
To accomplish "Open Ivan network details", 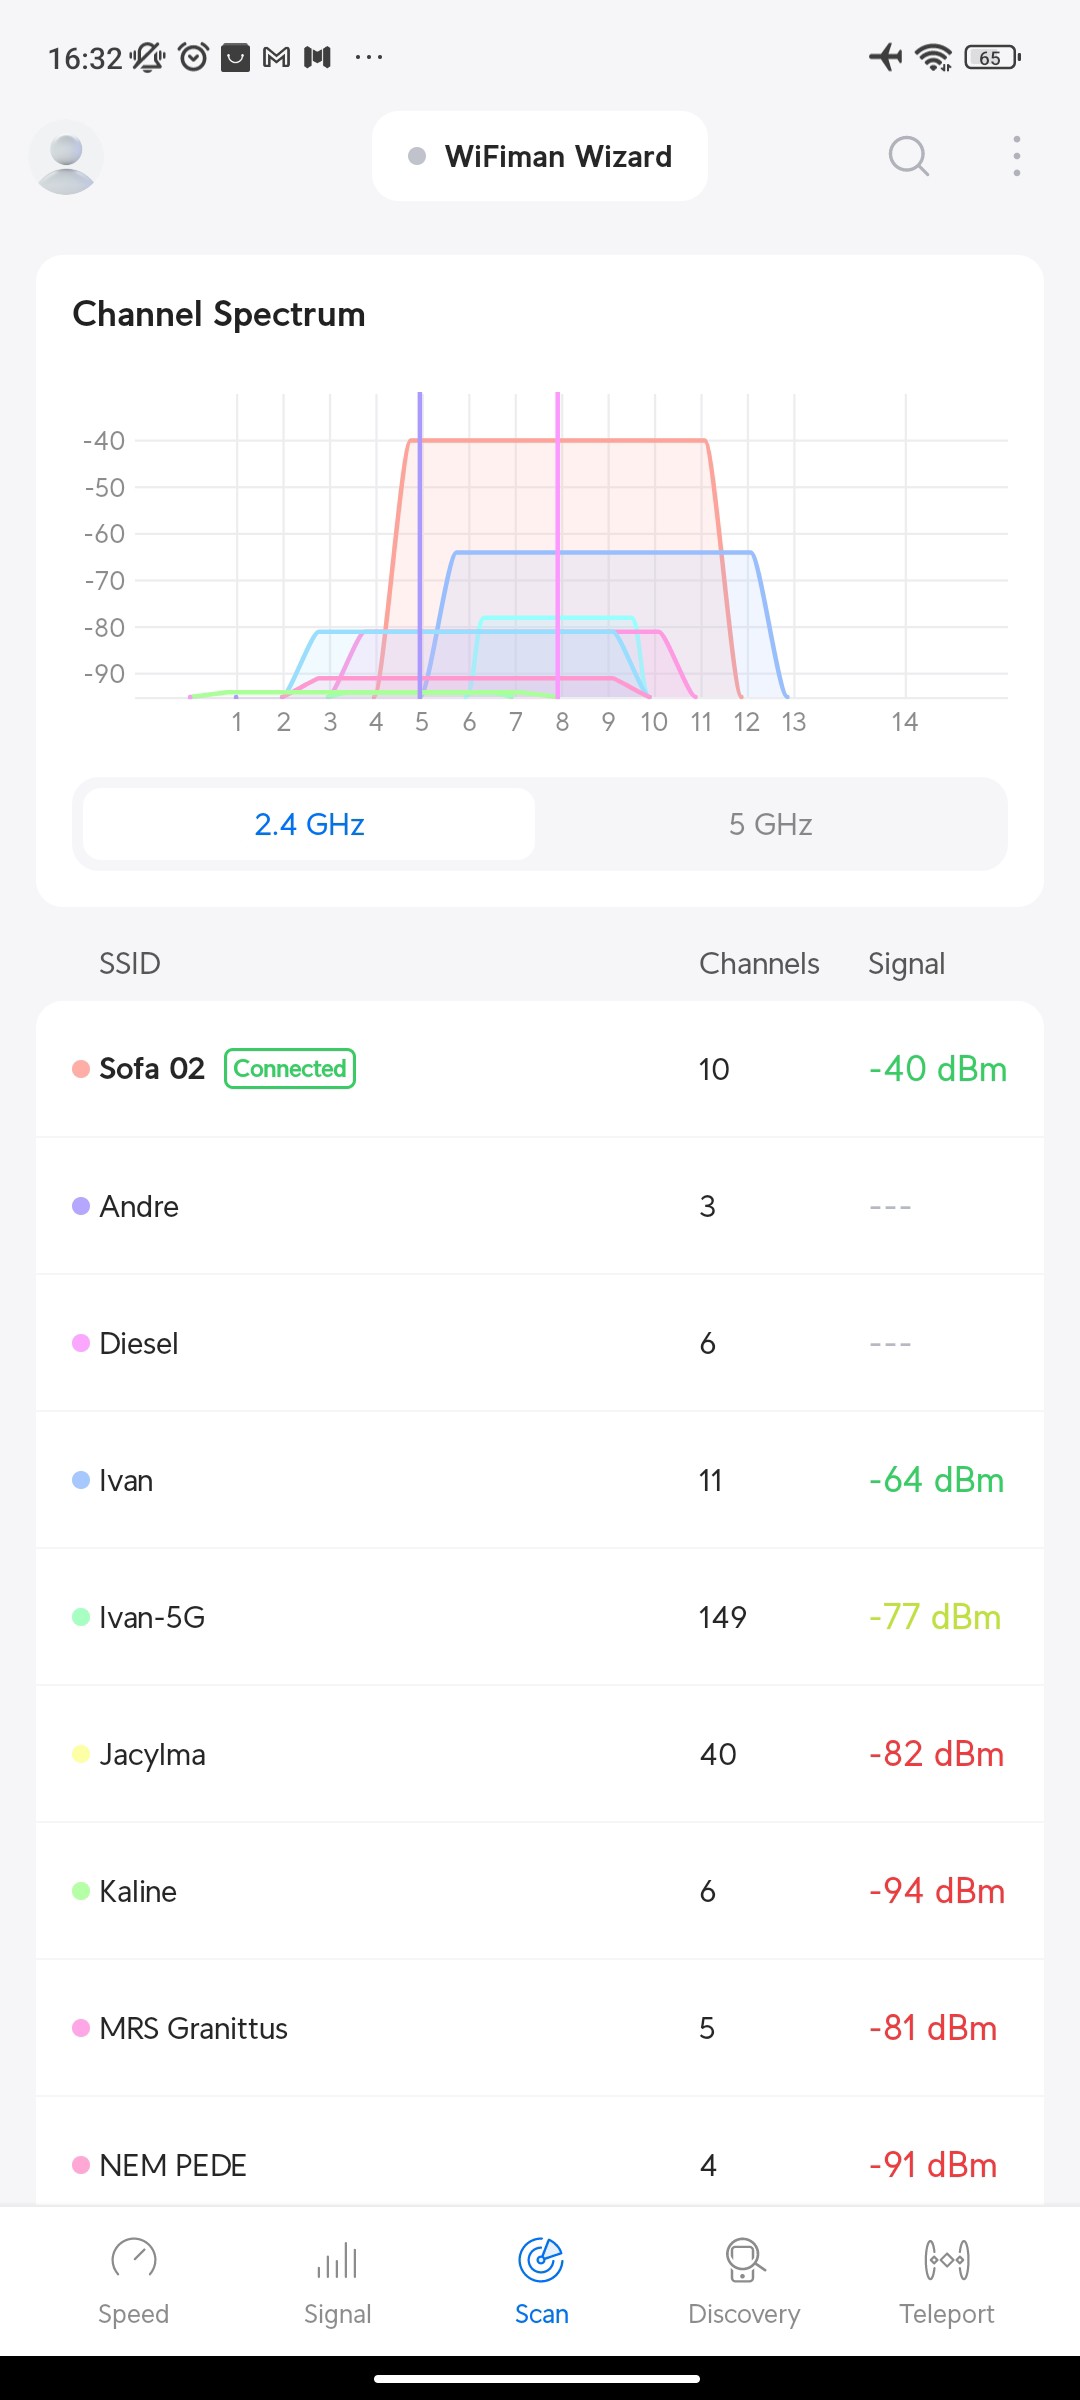I will point(540,1480).
